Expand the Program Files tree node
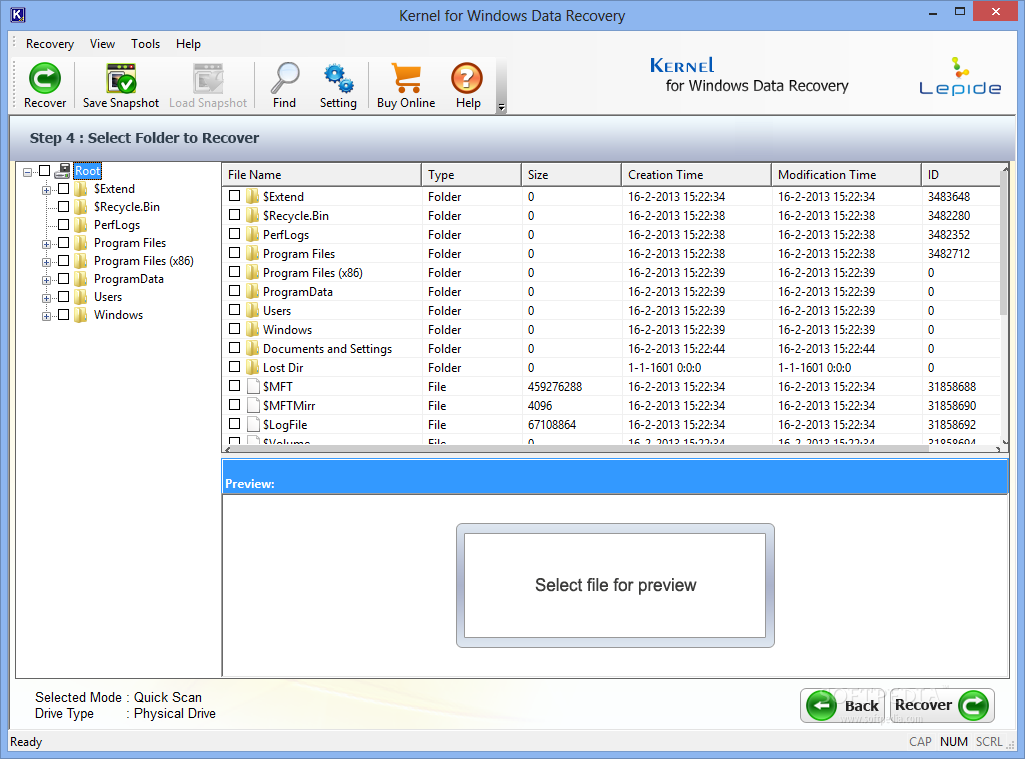1025x759 pixels. 46,245
